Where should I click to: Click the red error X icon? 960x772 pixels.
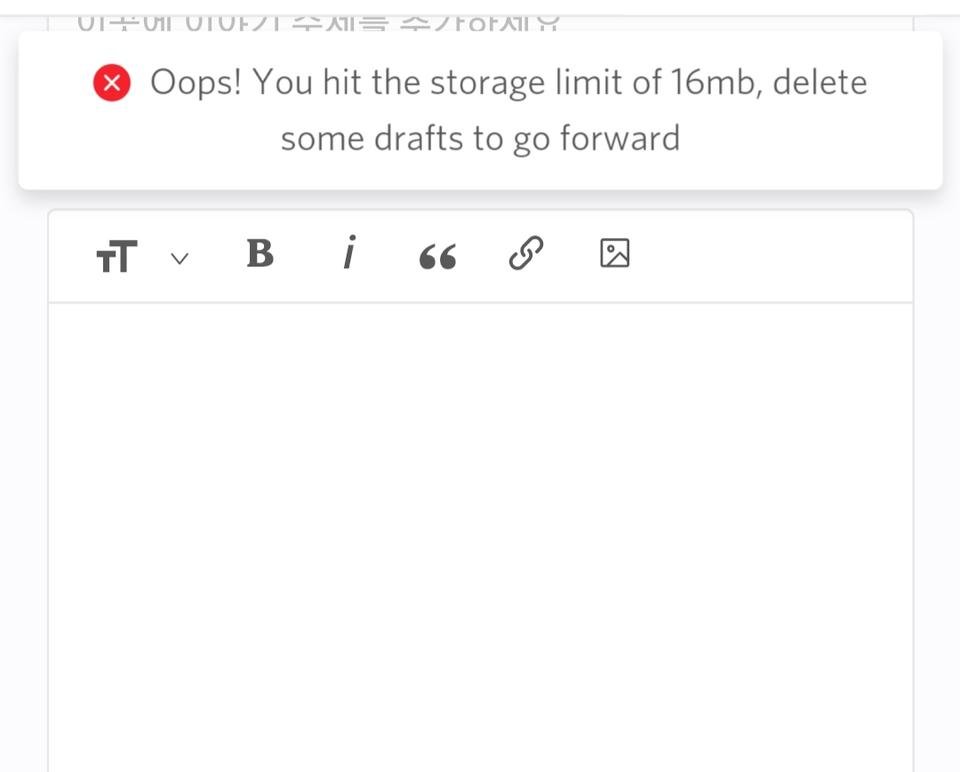coord(112,83)
